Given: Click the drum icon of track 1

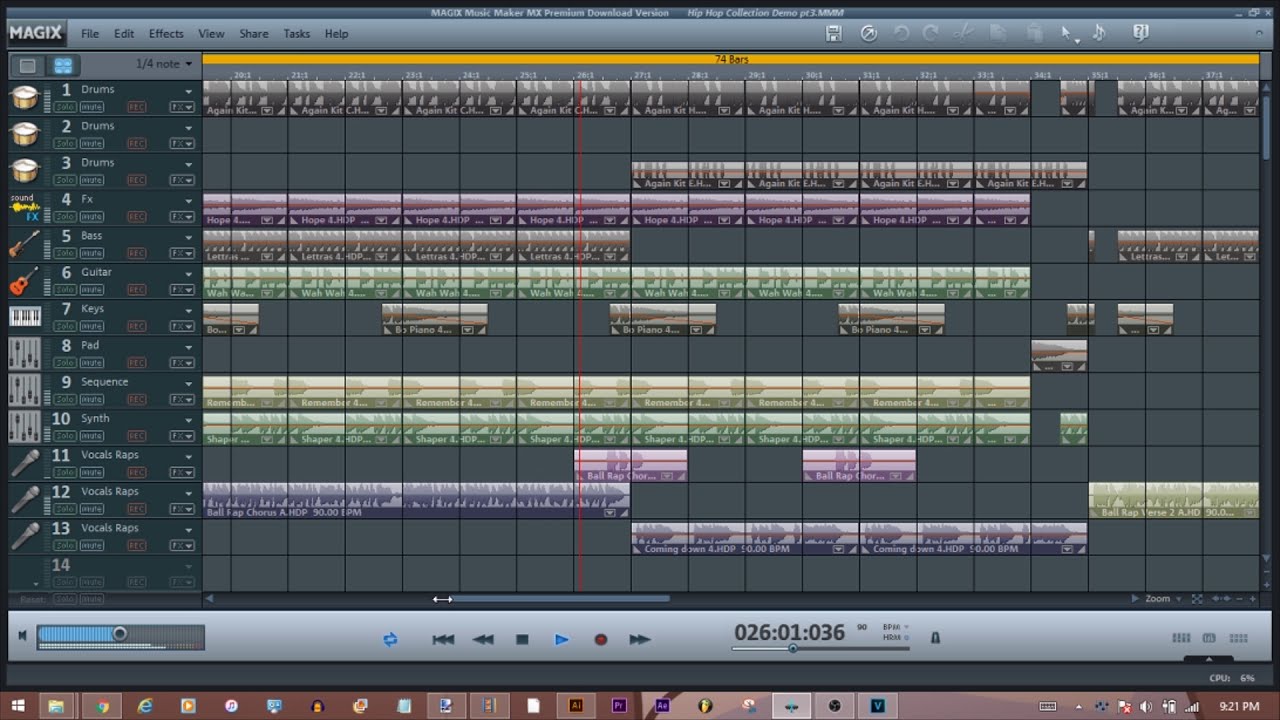Looking at the screenshot, I should pyautogui.click(x=25, y=98).
